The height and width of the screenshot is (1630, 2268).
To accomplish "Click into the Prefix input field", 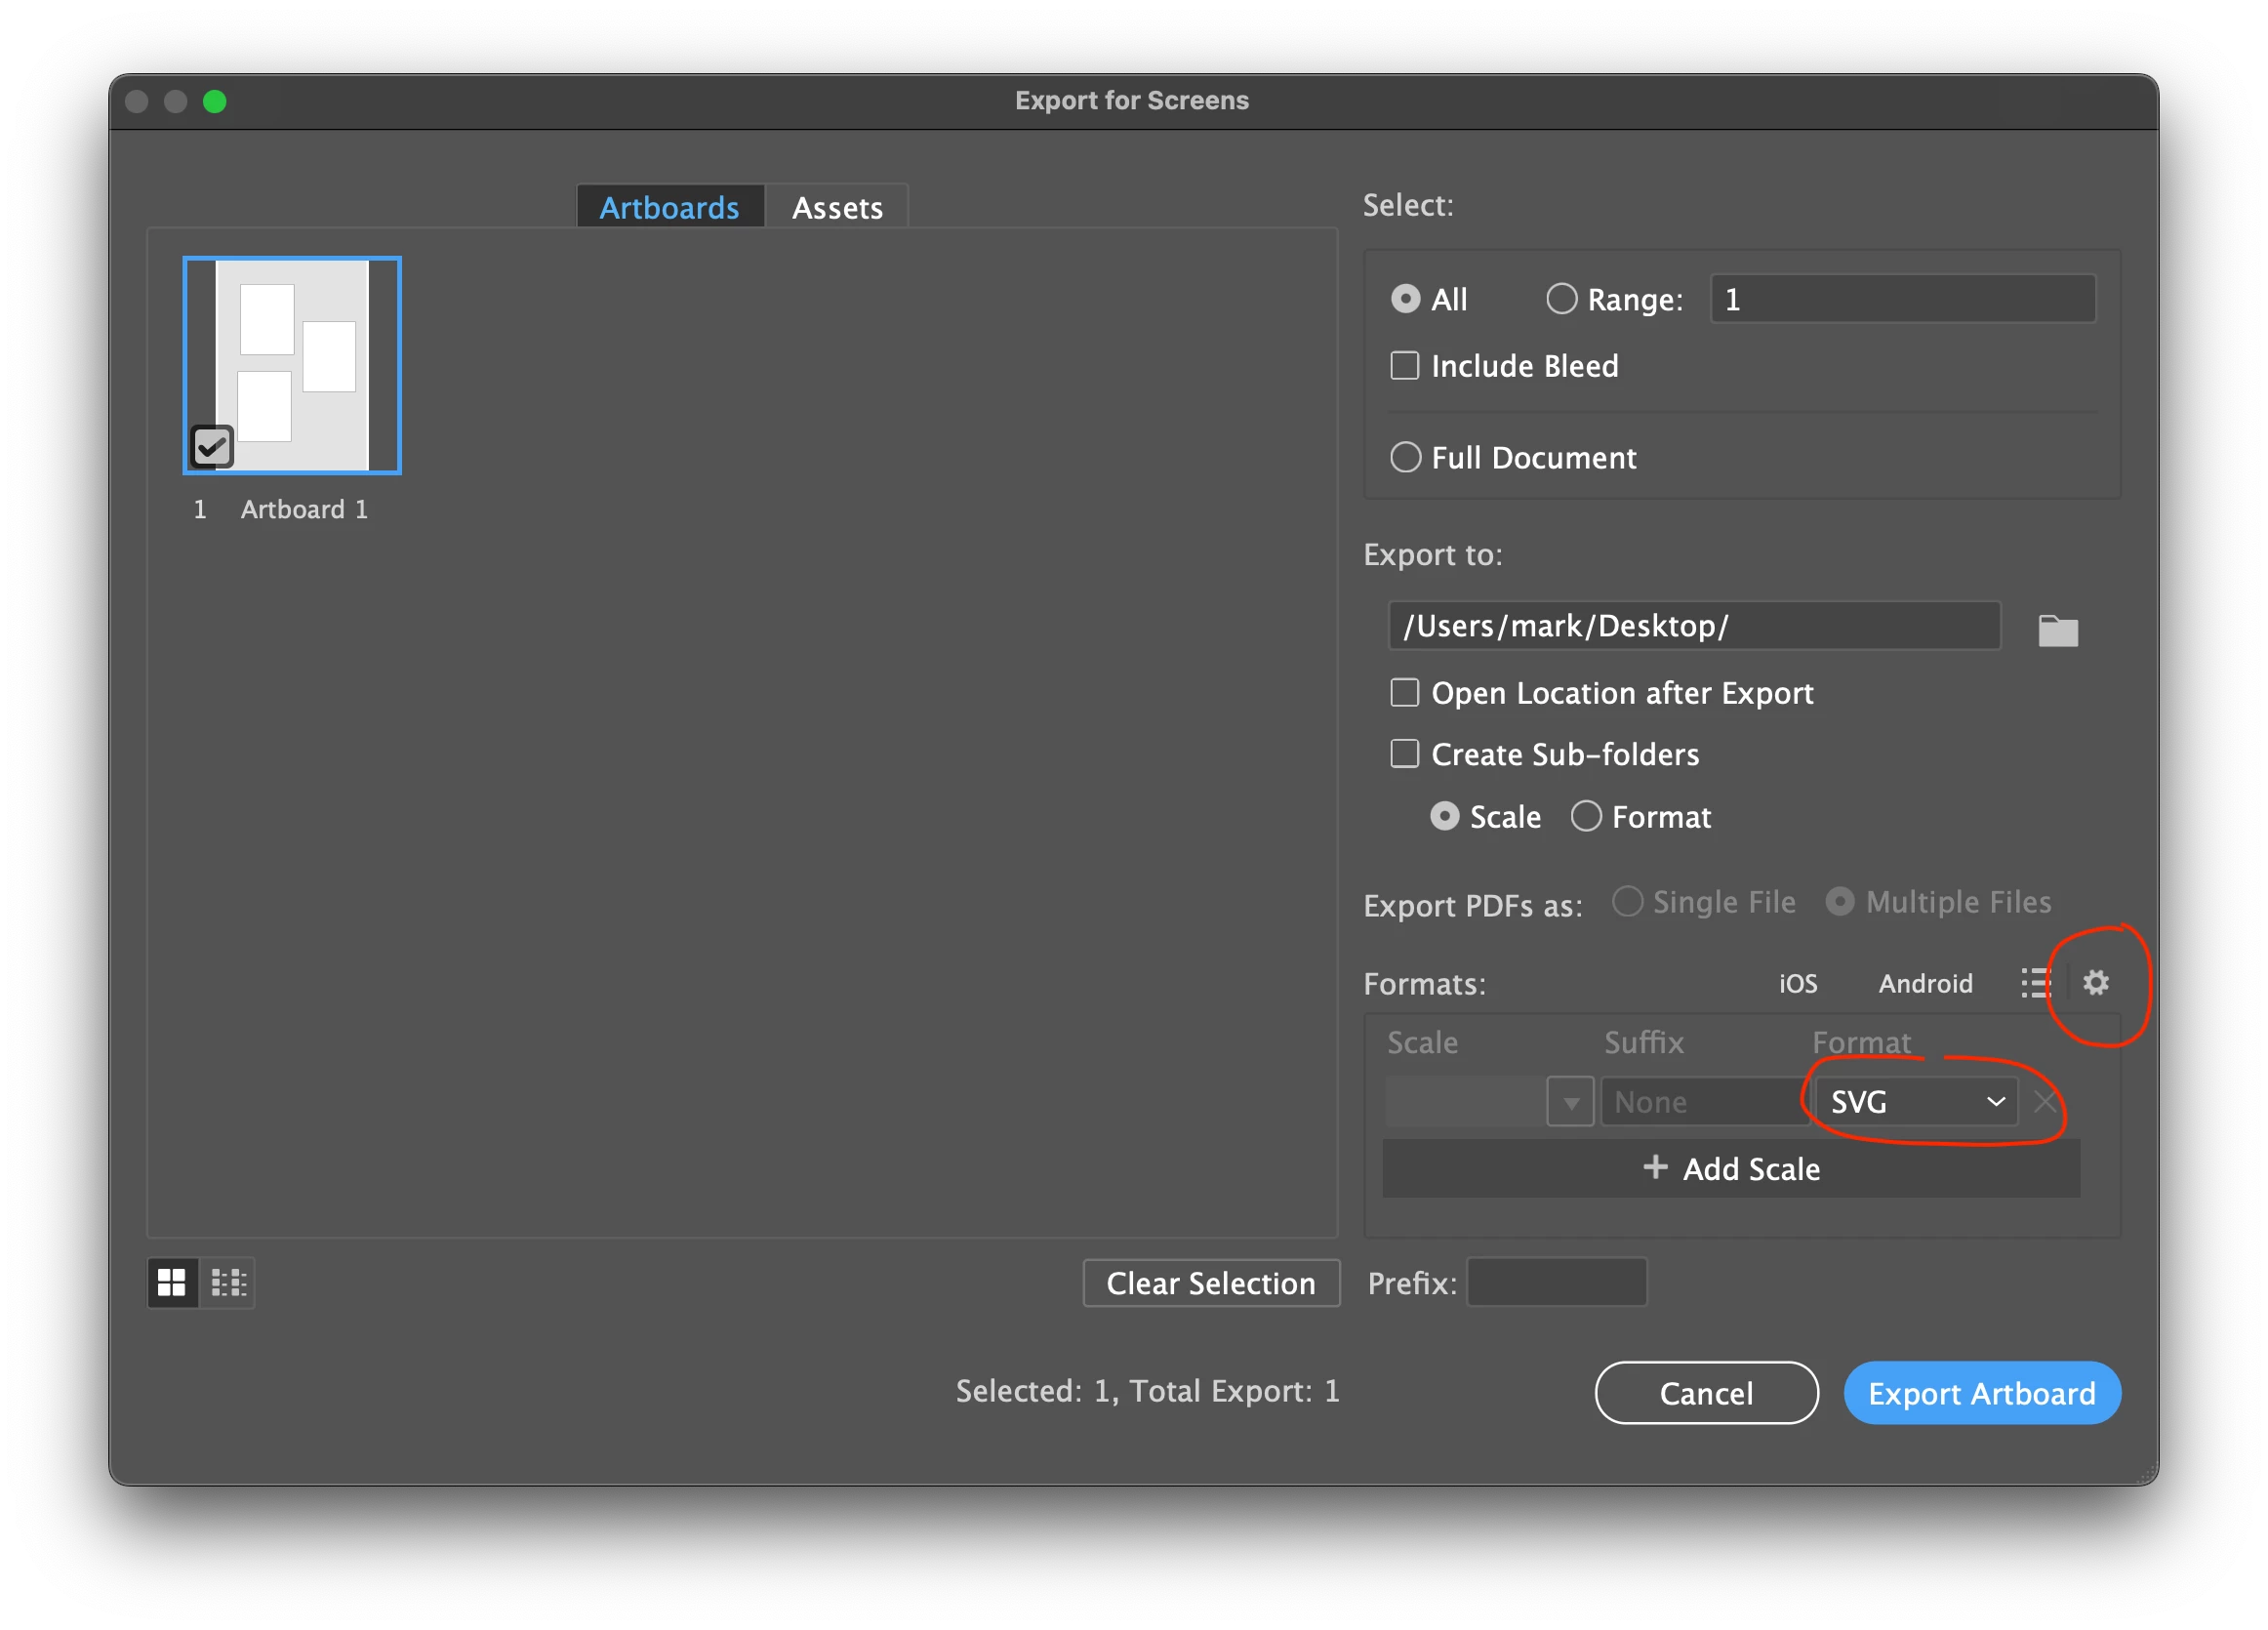I will point(1556,1283).
